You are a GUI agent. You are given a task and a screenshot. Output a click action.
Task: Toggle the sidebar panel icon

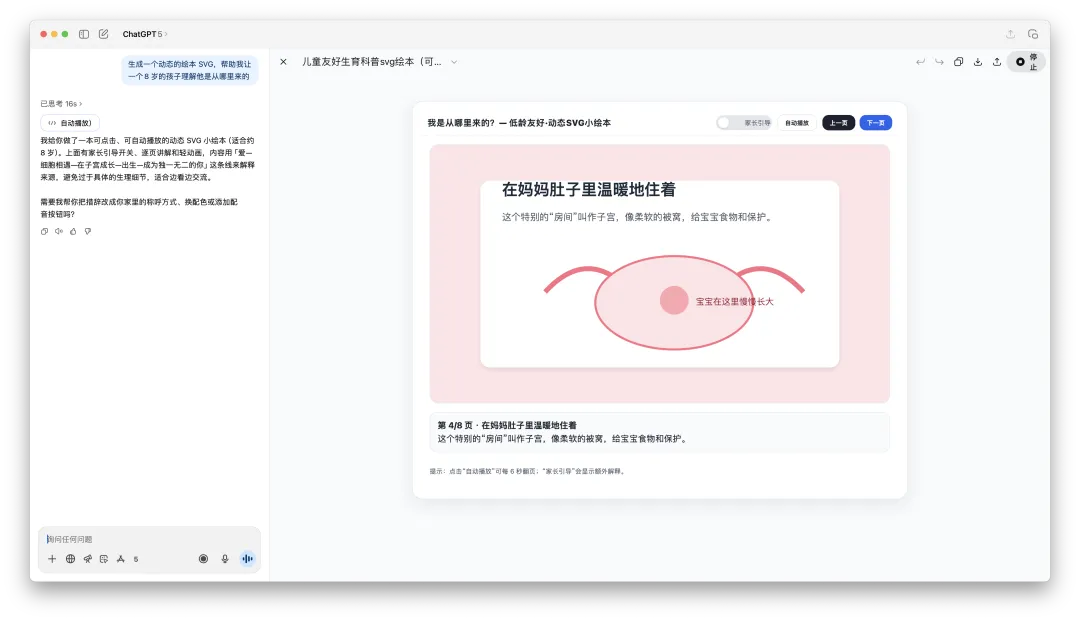tap(84, 34)
